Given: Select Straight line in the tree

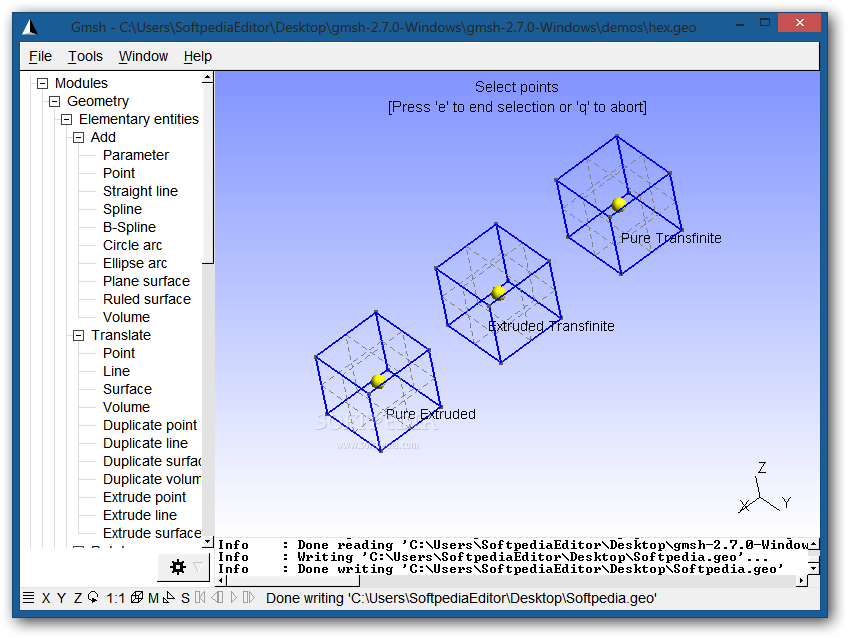Looking at the screenshot, I should 140,191.
